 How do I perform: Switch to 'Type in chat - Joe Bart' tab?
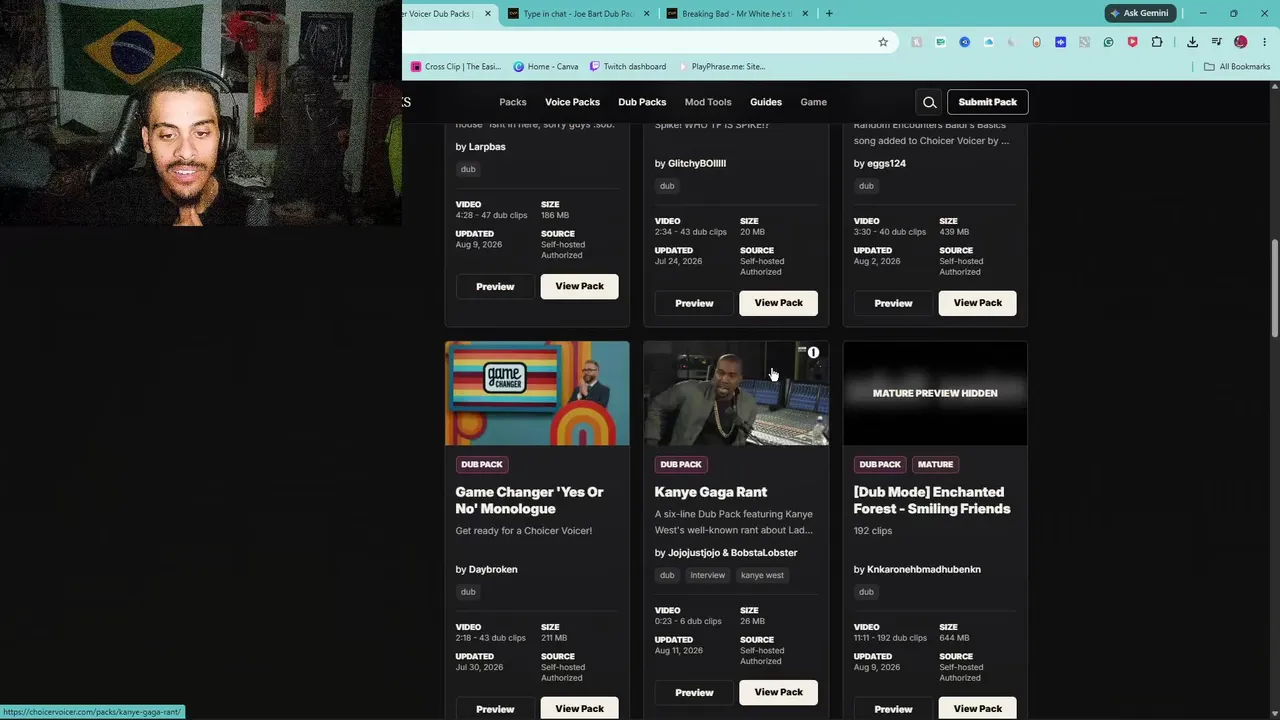pyautogui.click(x=578, y=14)
